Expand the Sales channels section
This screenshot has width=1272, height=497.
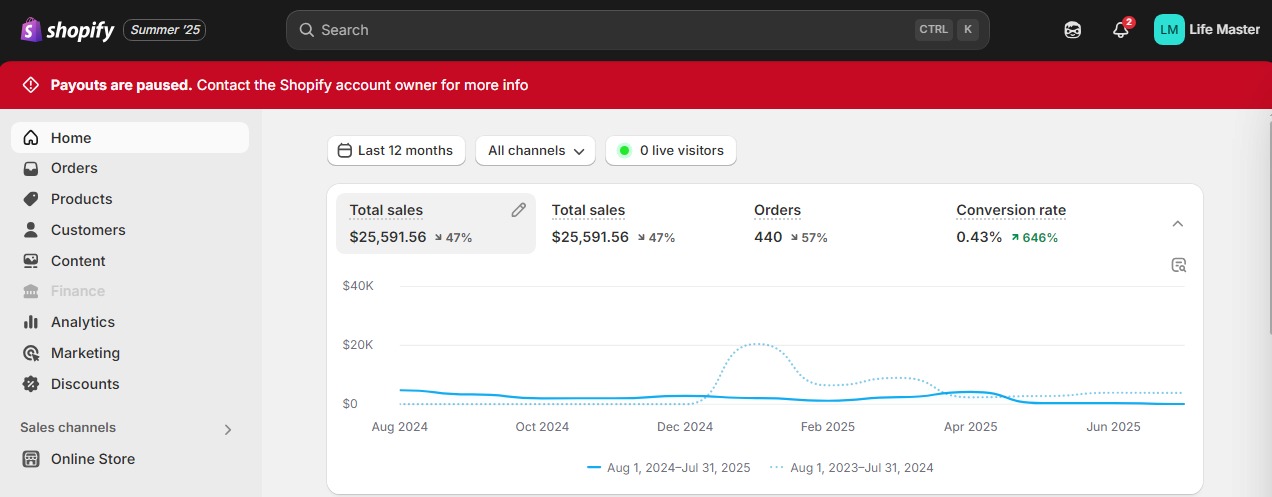pyautogui.click(x=227, y=429)
